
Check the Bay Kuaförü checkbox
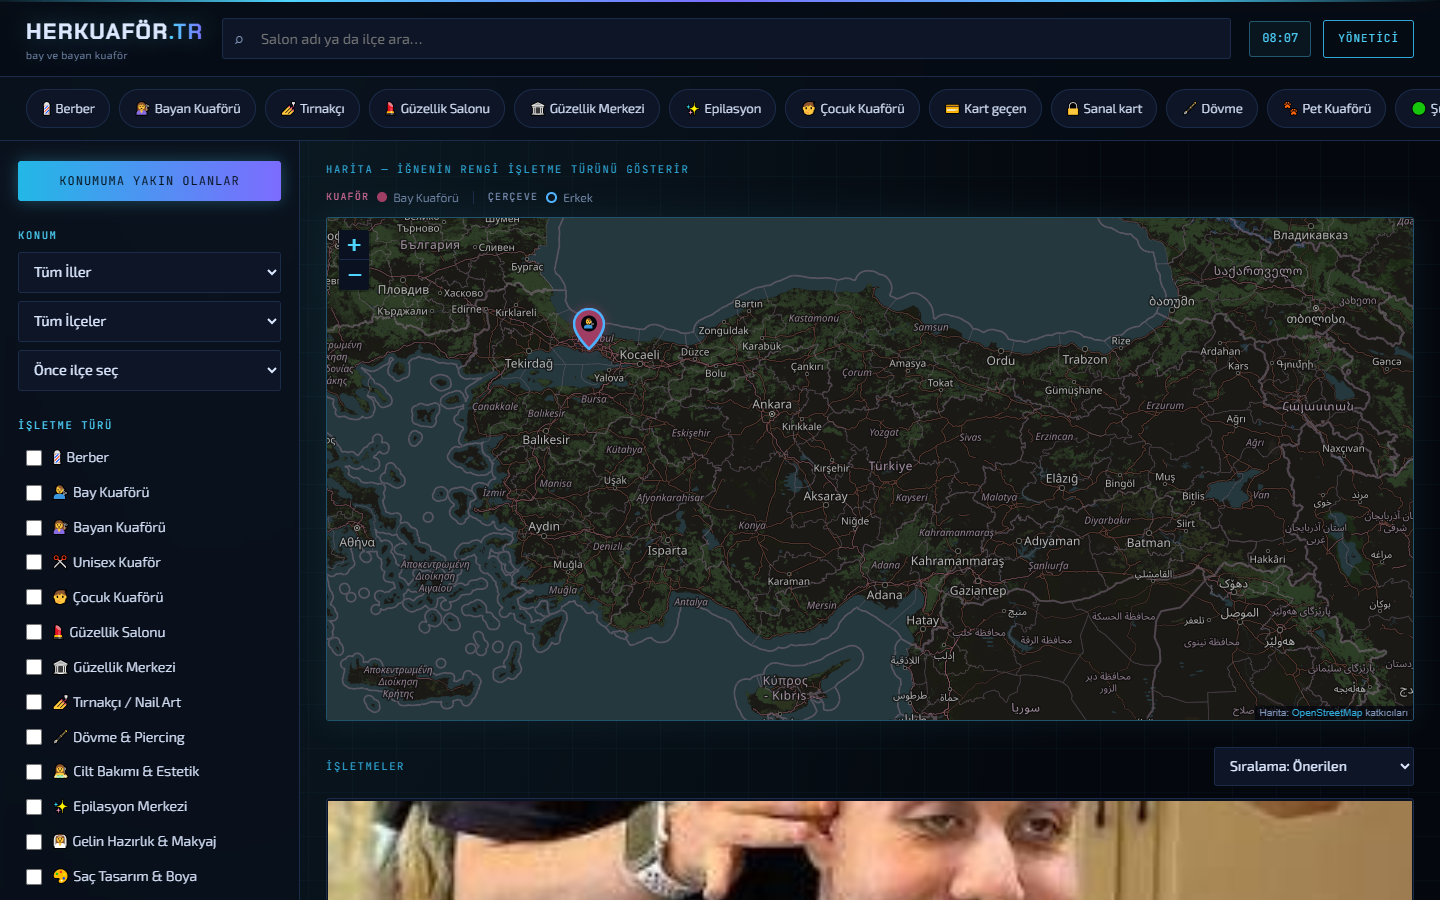(34, 493)
